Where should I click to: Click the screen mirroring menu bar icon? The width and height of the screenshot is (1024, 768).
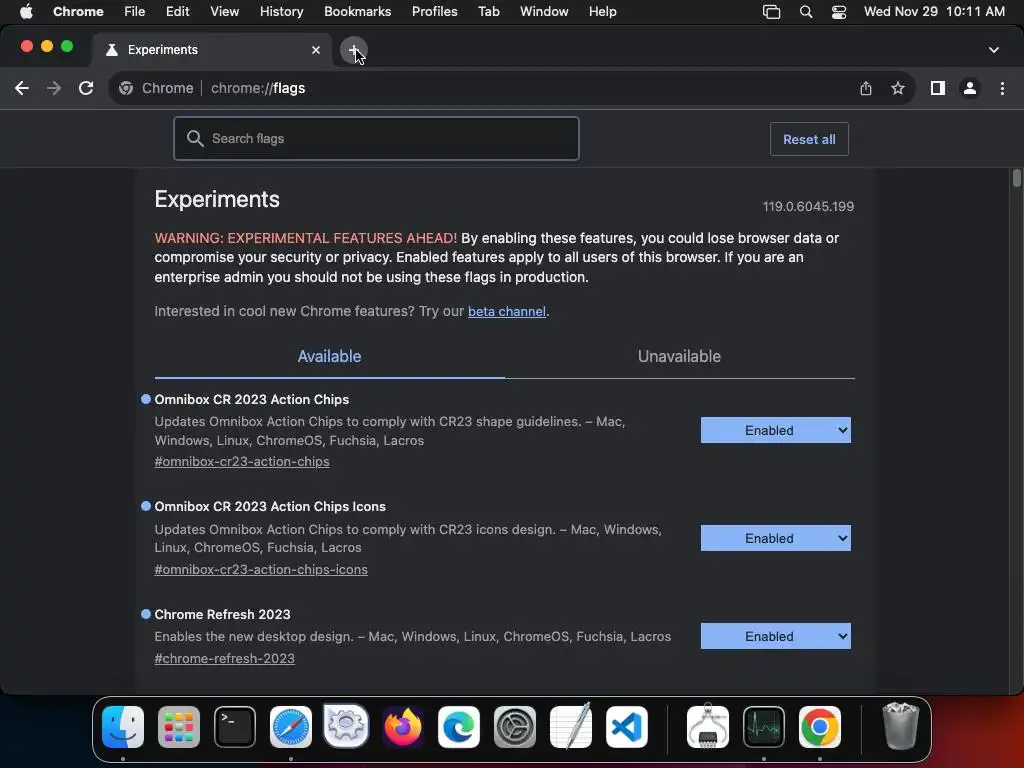point(771,12)
